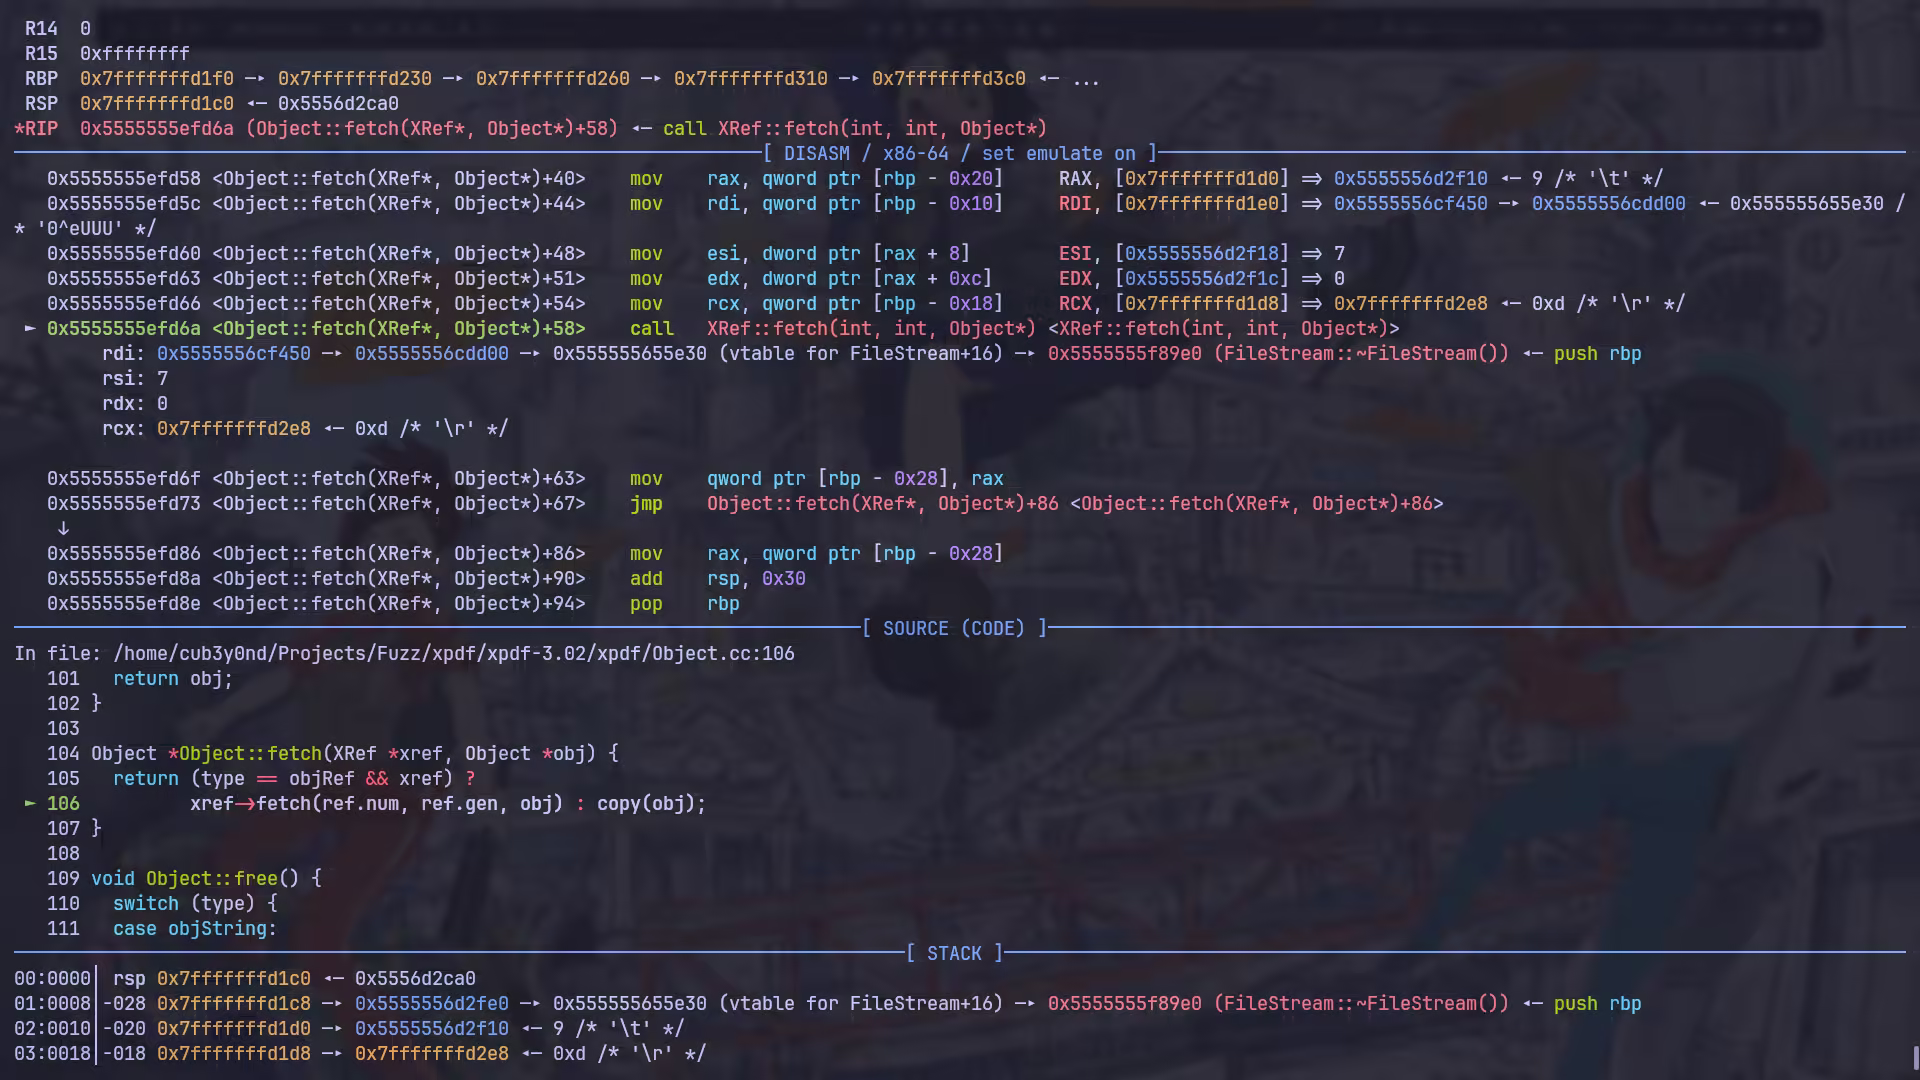Click the down arrow jump indicator in disassembly
The width and height of the screenshot is (1920, 1080).
point(63,529)
